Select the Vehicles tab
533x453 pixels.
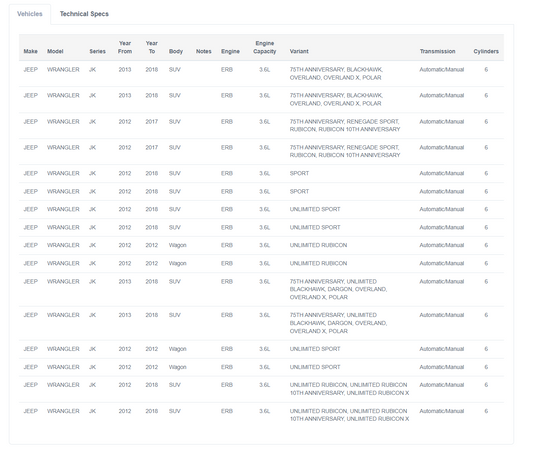[30, 14]
